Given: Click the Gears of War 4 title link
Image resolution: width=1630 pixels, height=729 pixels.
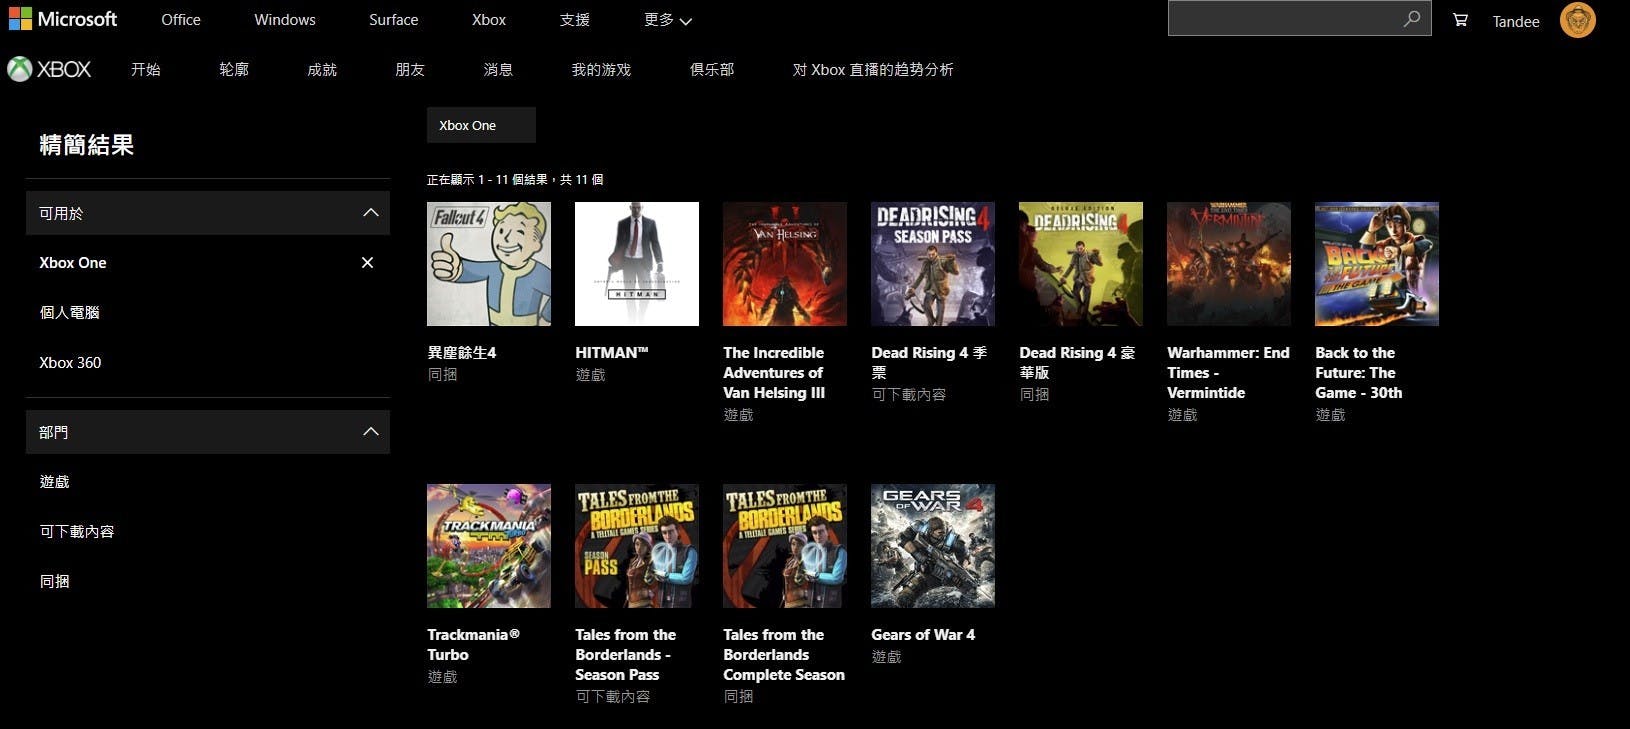Looking at the screenshot, I should 923,634.
